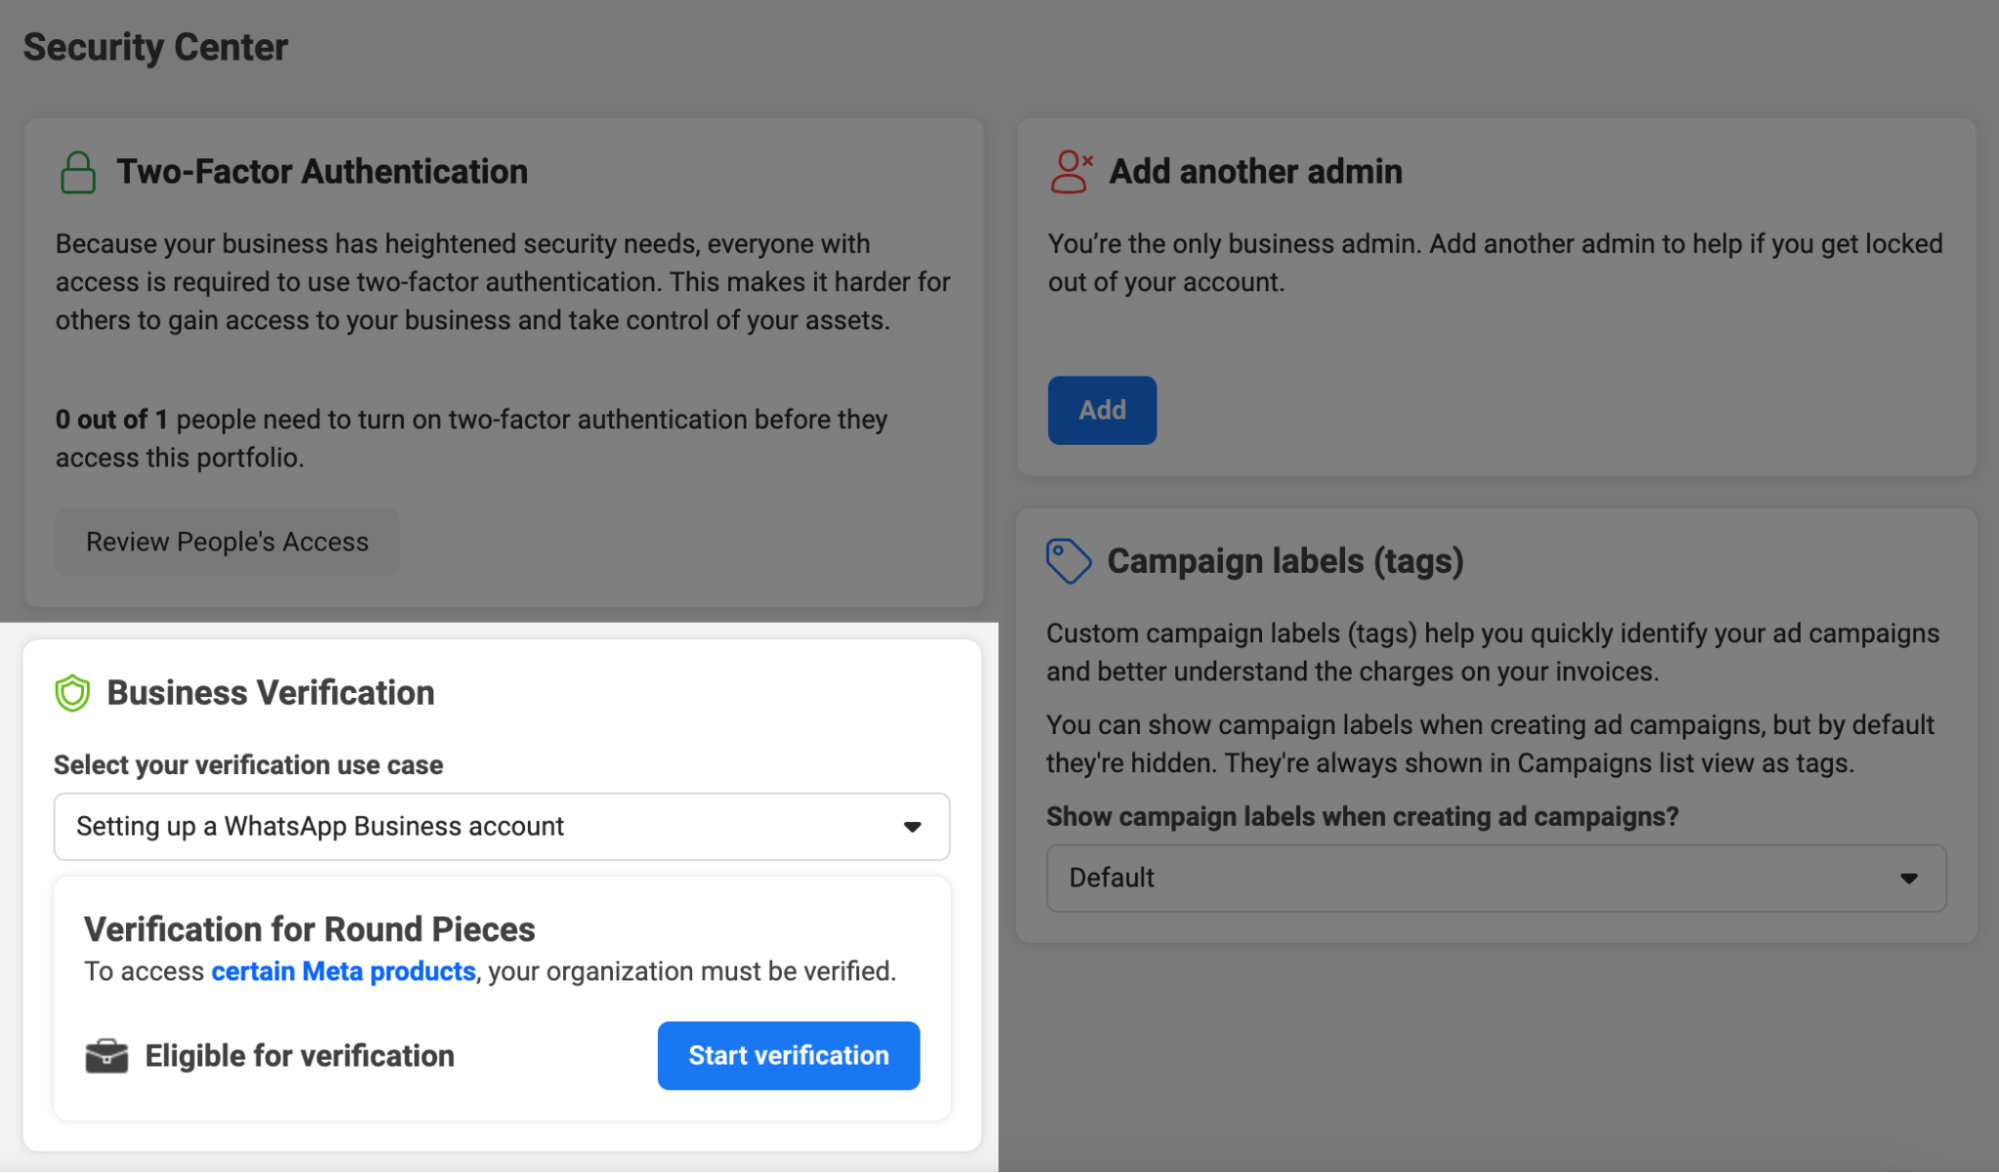Click the Add another admin heading

coord(1255,171)
